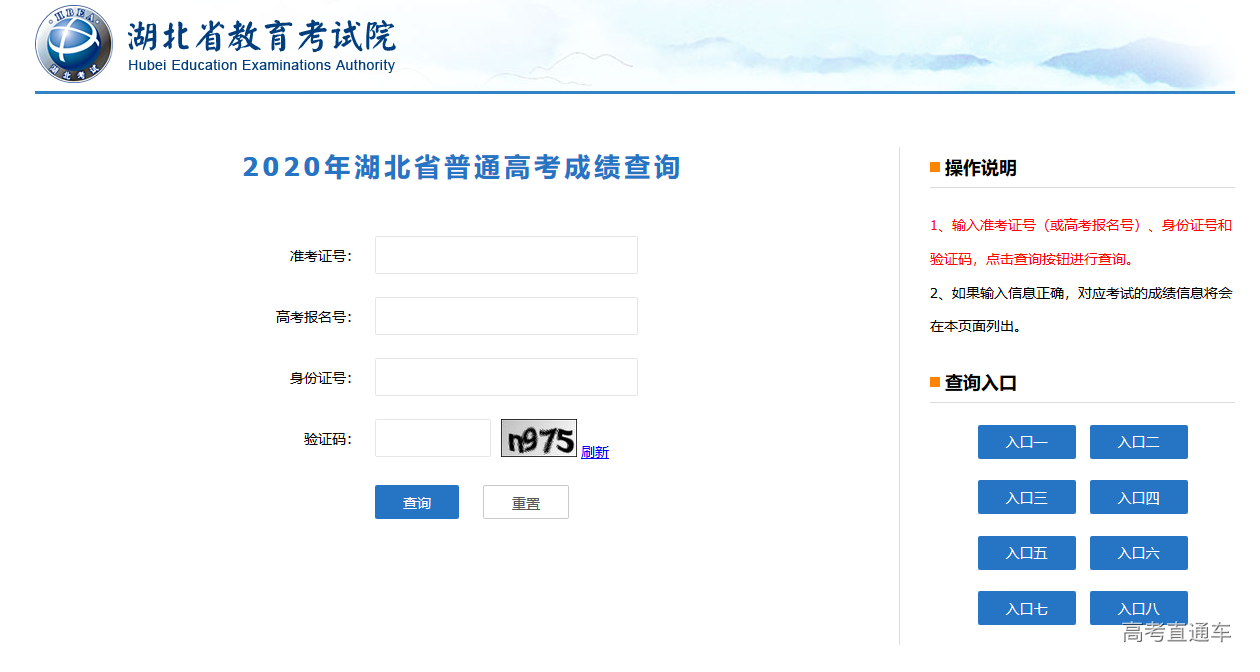The height and width of the screenshot is (672, 1260).
Task: Click the 准考证号 input field
Action: coord(505,255)
